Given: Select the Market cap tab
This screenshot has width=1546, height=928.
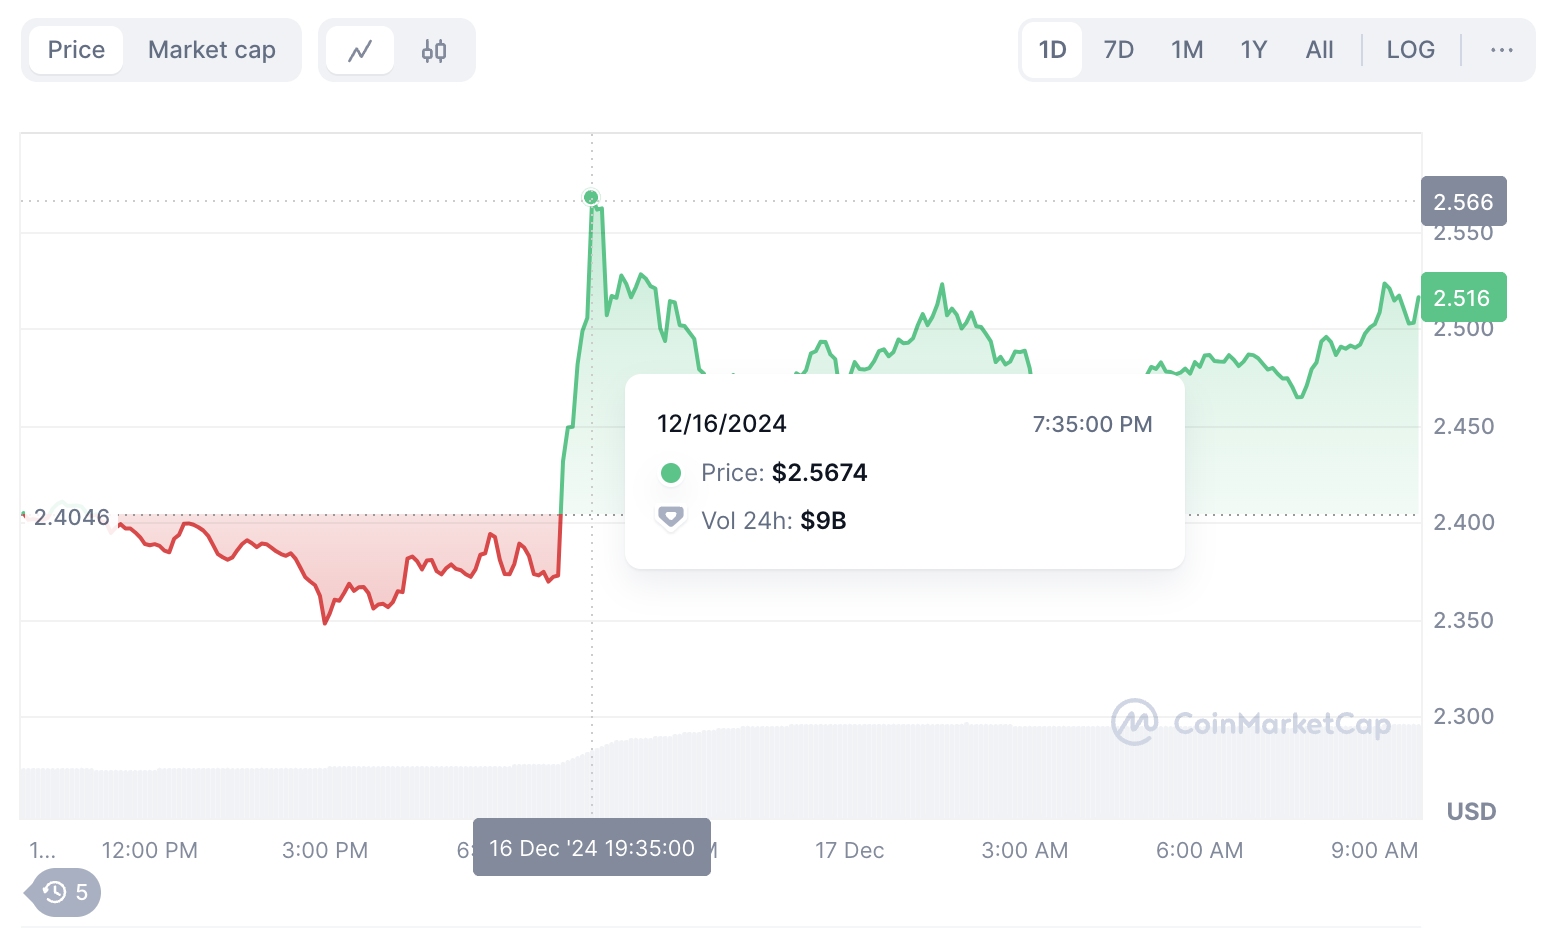Looking at the screenshot, I should [x=211, y=50].
